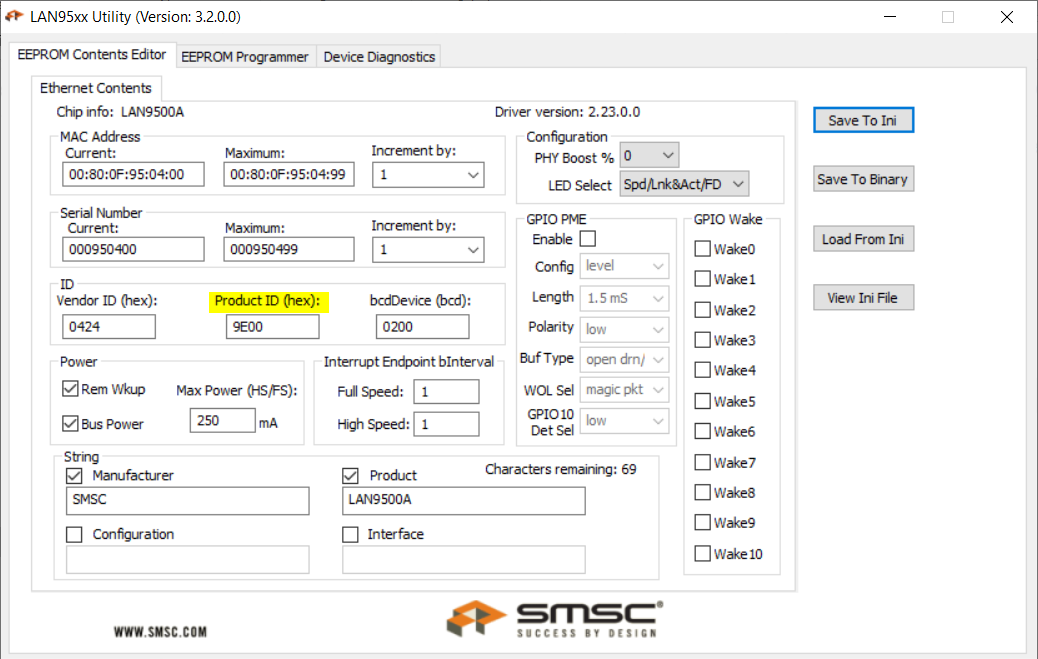Open the www.smsc.com link
1038x659 pixels.
coord(160,632)
